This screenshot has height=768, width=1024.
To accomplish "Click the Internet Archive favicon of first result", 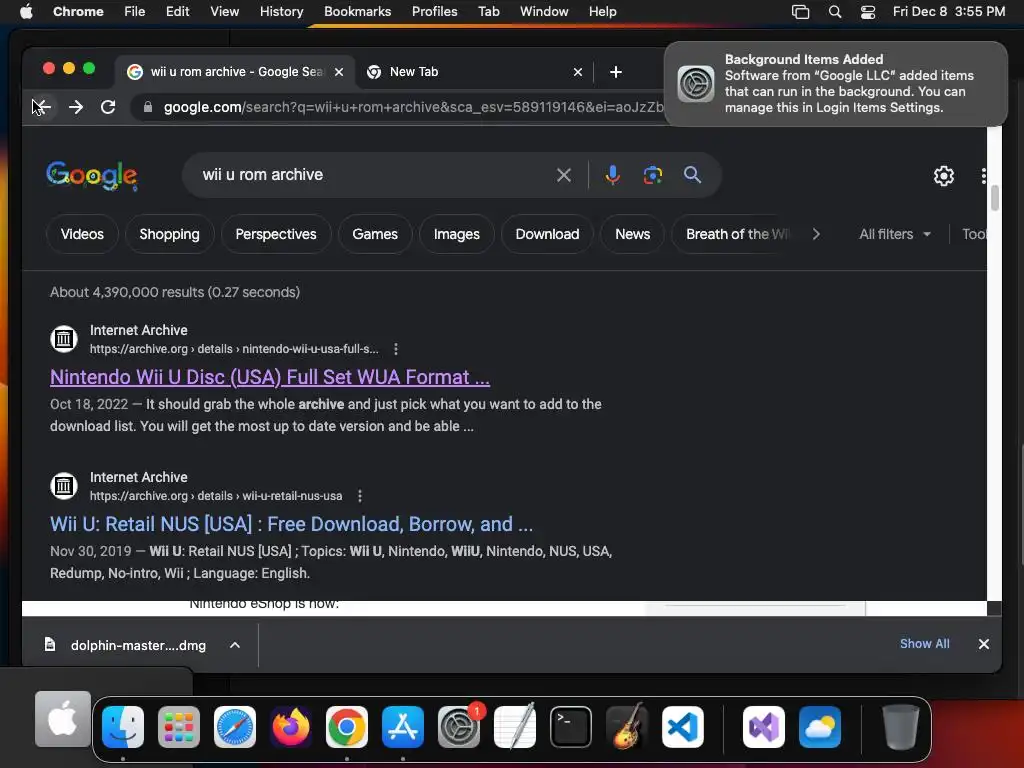I will (64, 339).
